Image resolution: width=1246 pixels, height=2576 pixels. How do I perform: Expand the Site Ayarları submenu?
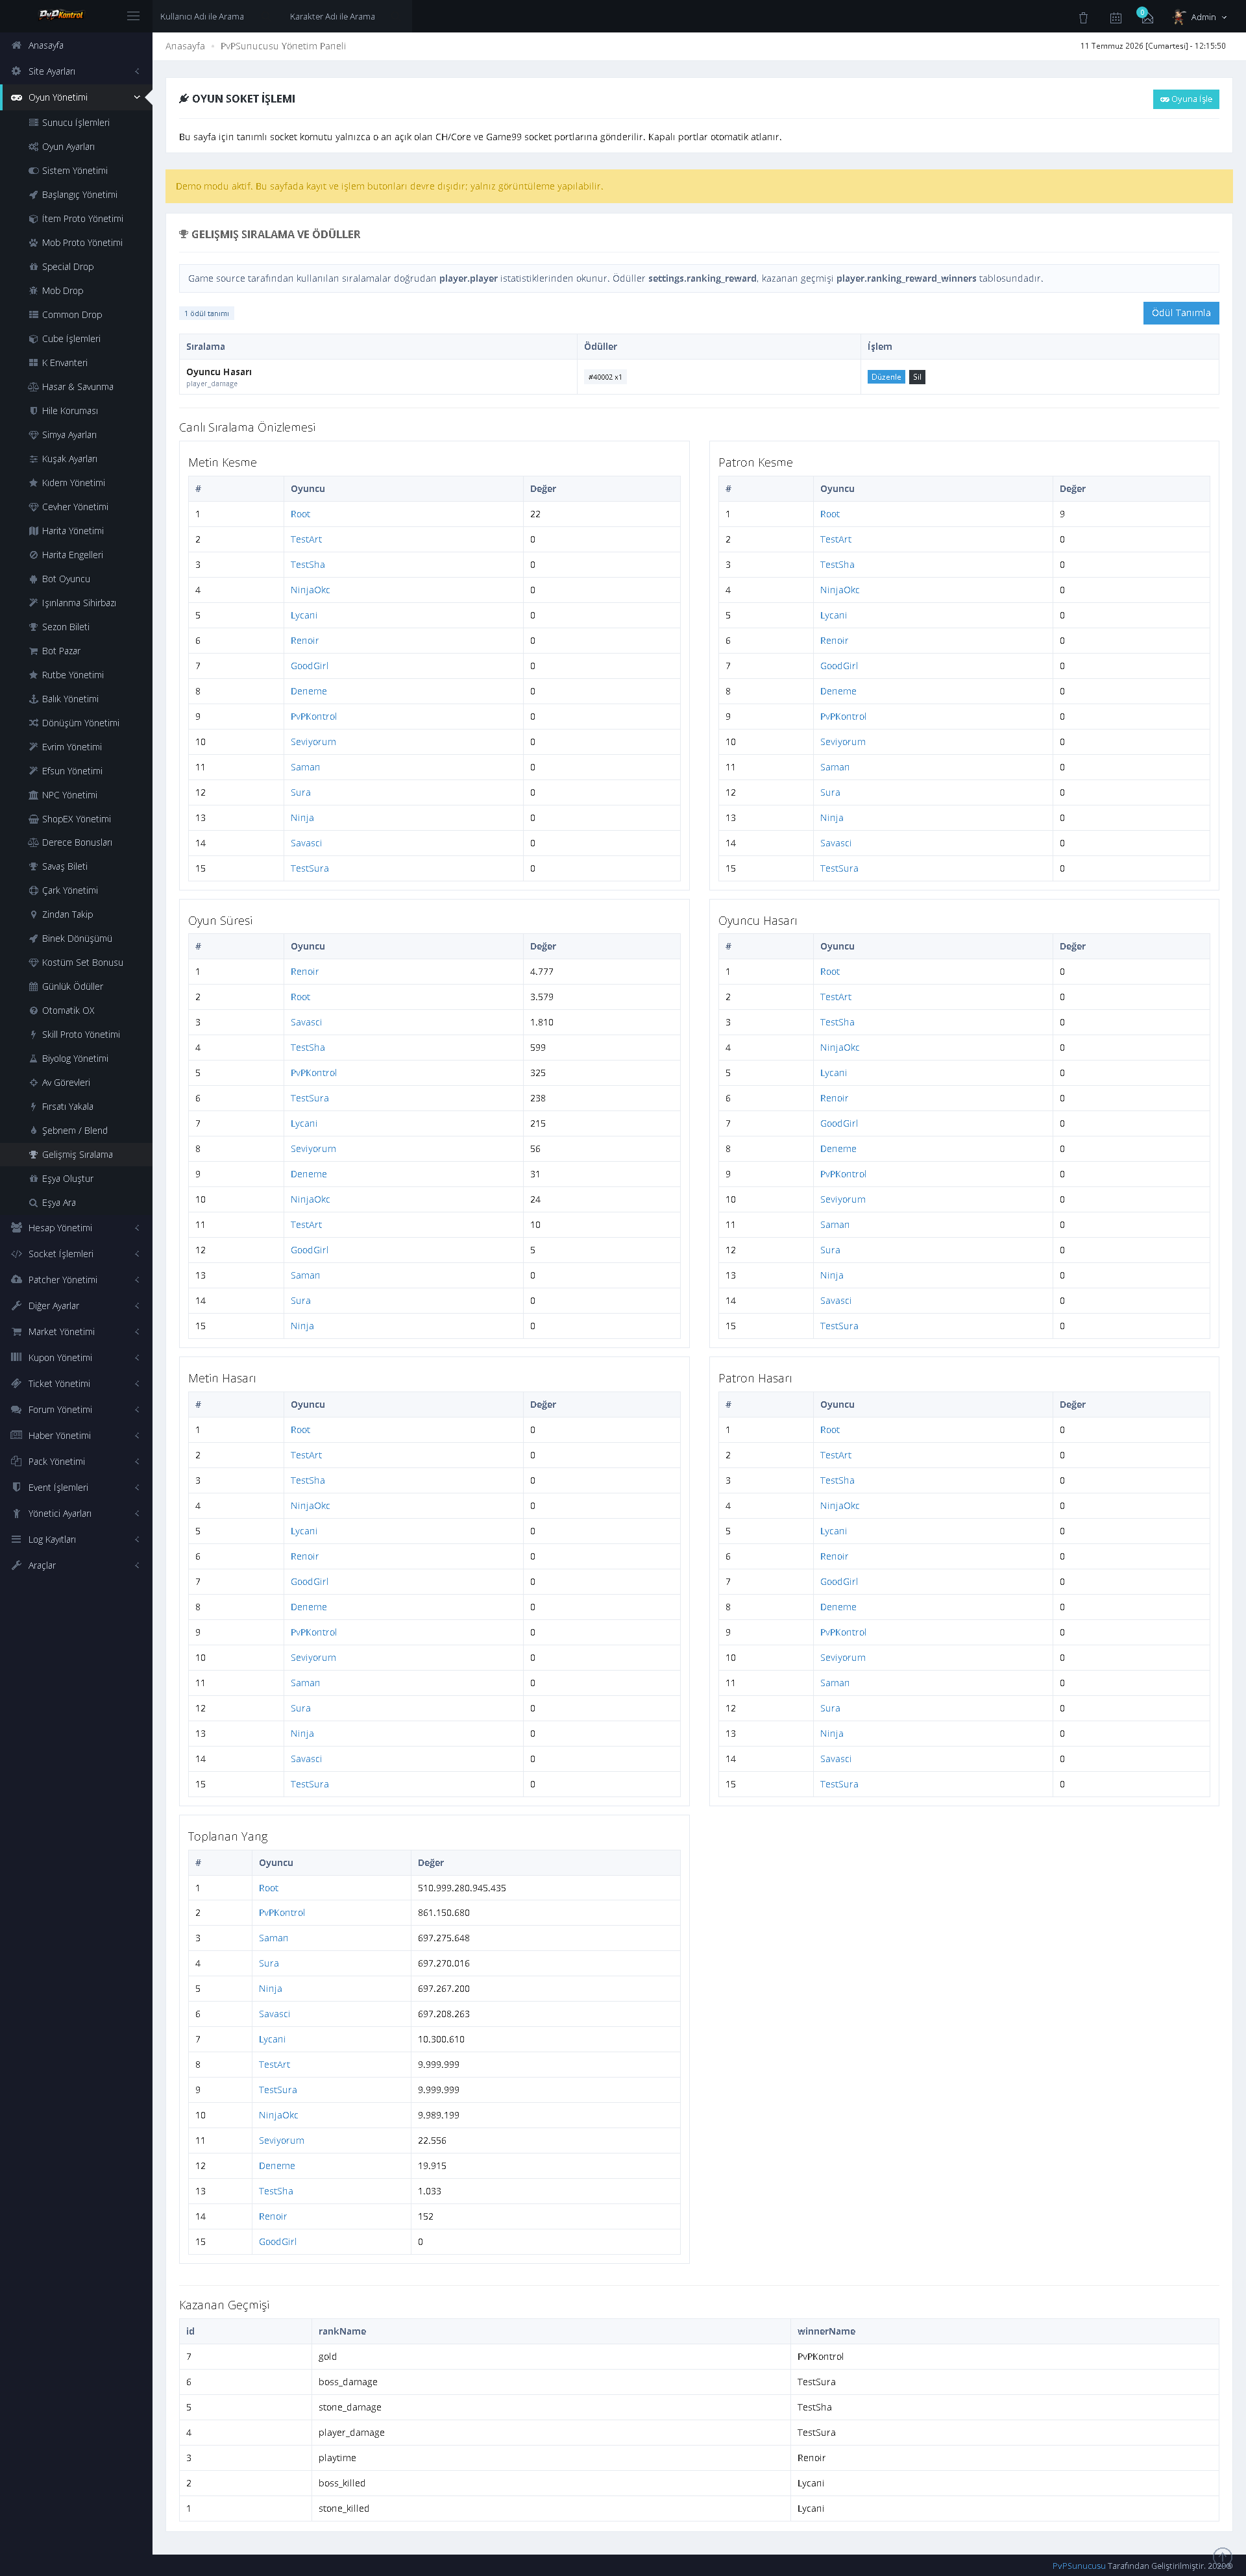pyautogui.click(x=76, y=71)
